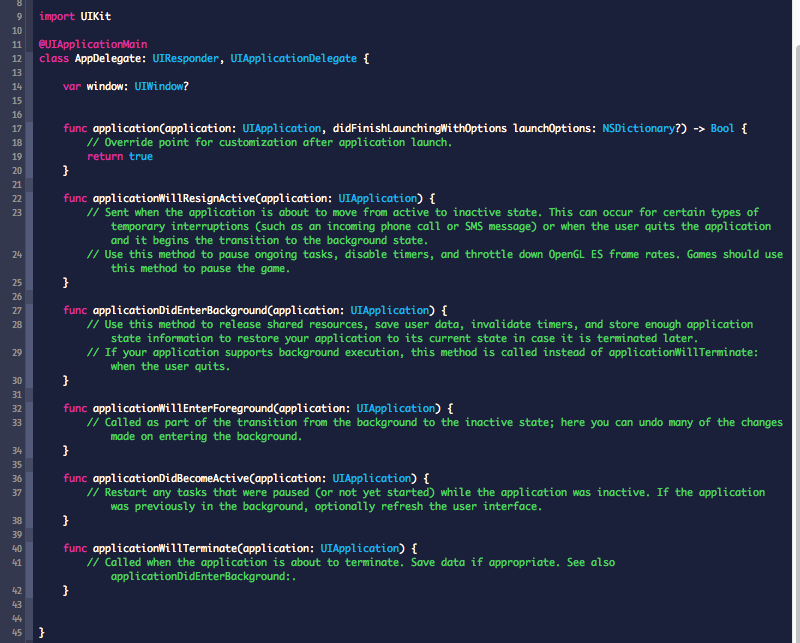Click the 'applicationWillTerminate' function name
This screenshot has width=800, height=643.
click(x=165, y=548)
